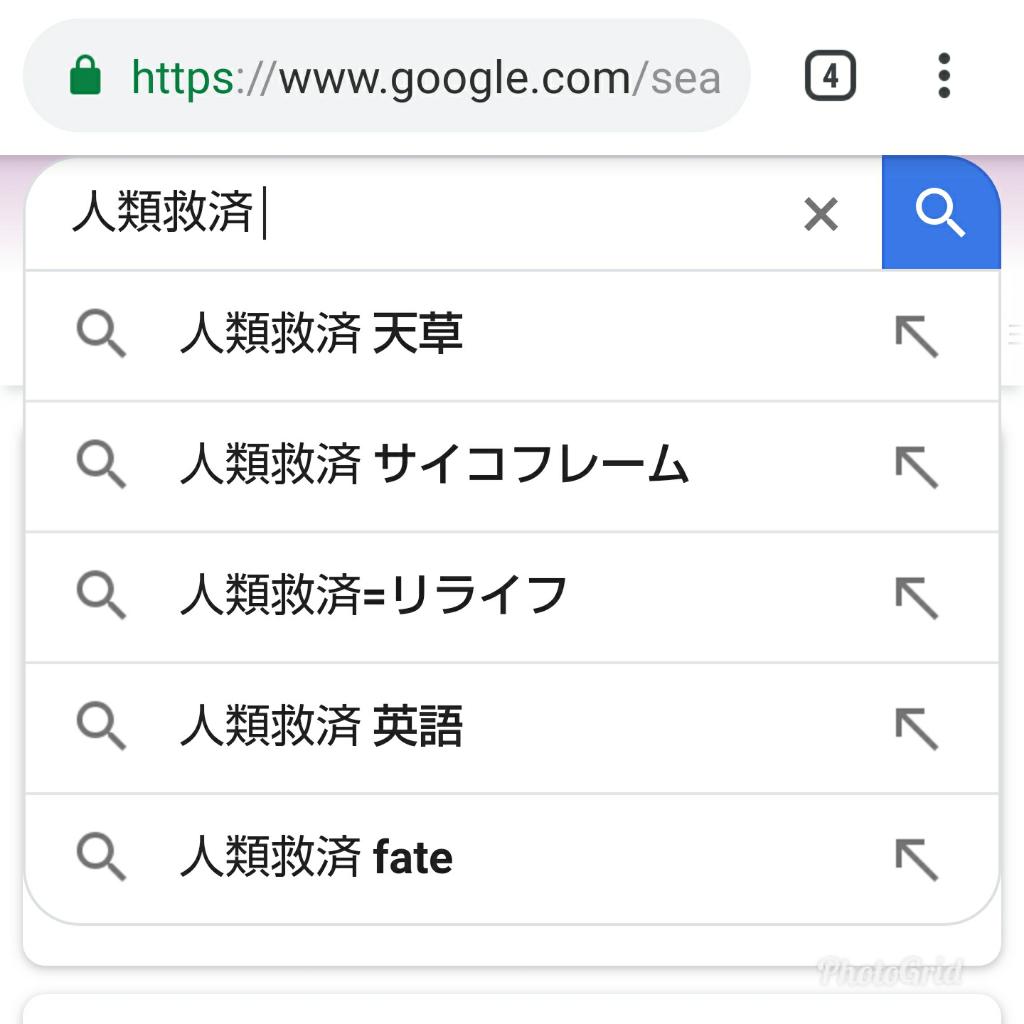Click the Chrome address bar URL

click(x=425, y=76)
